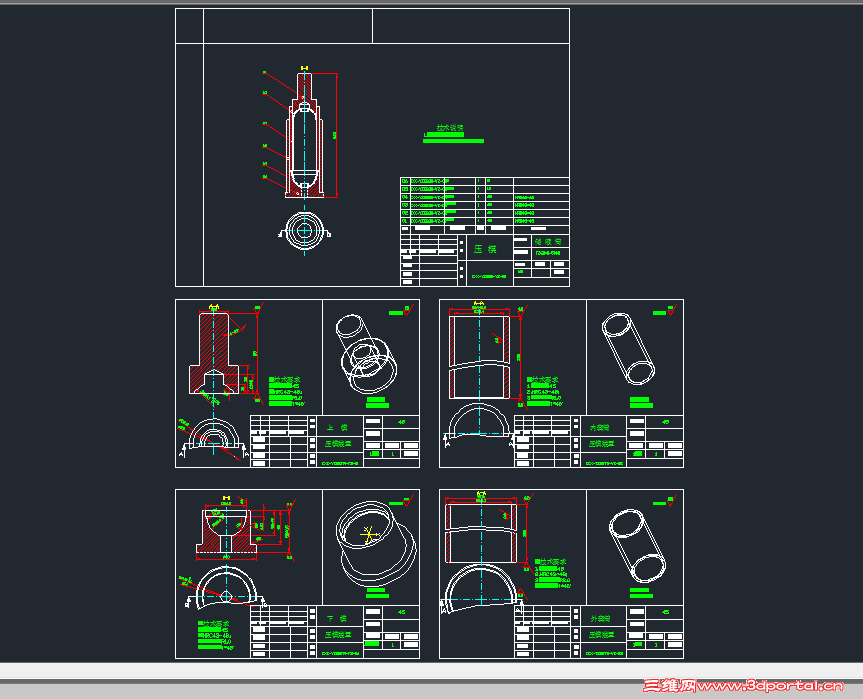The height and width of the screenshot is (699, 863).
Task: Select the hatched T-shaped section of the 上模 sheet
Action: click(214, 353)
